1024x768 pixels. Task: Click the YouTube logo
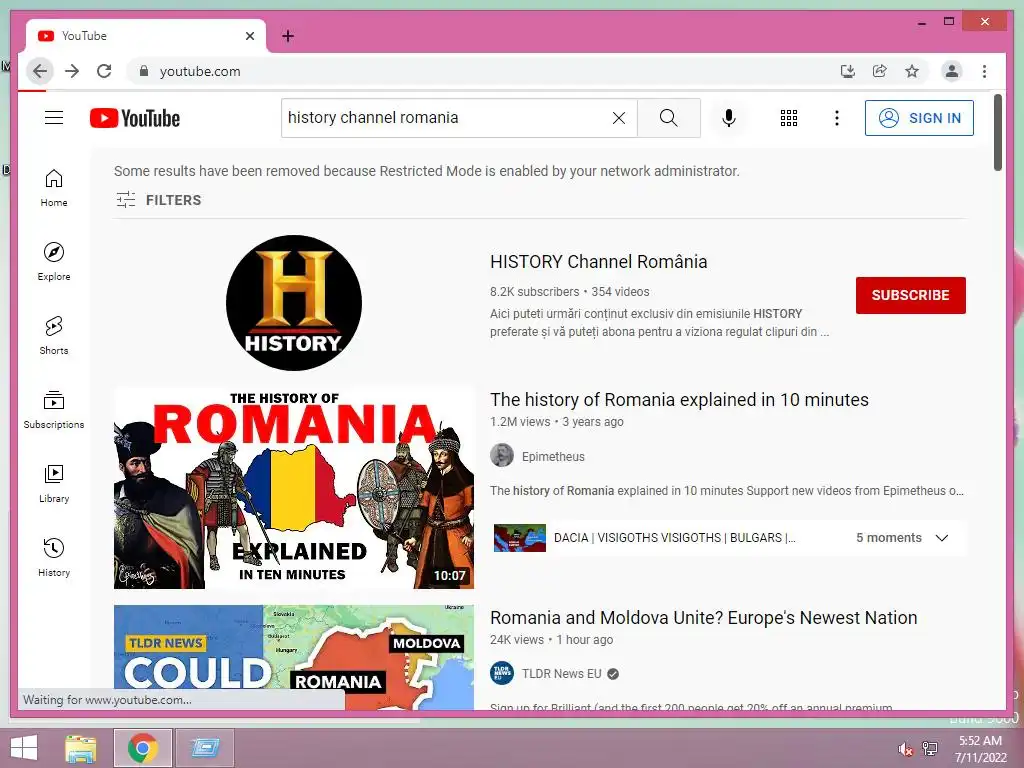135,118
